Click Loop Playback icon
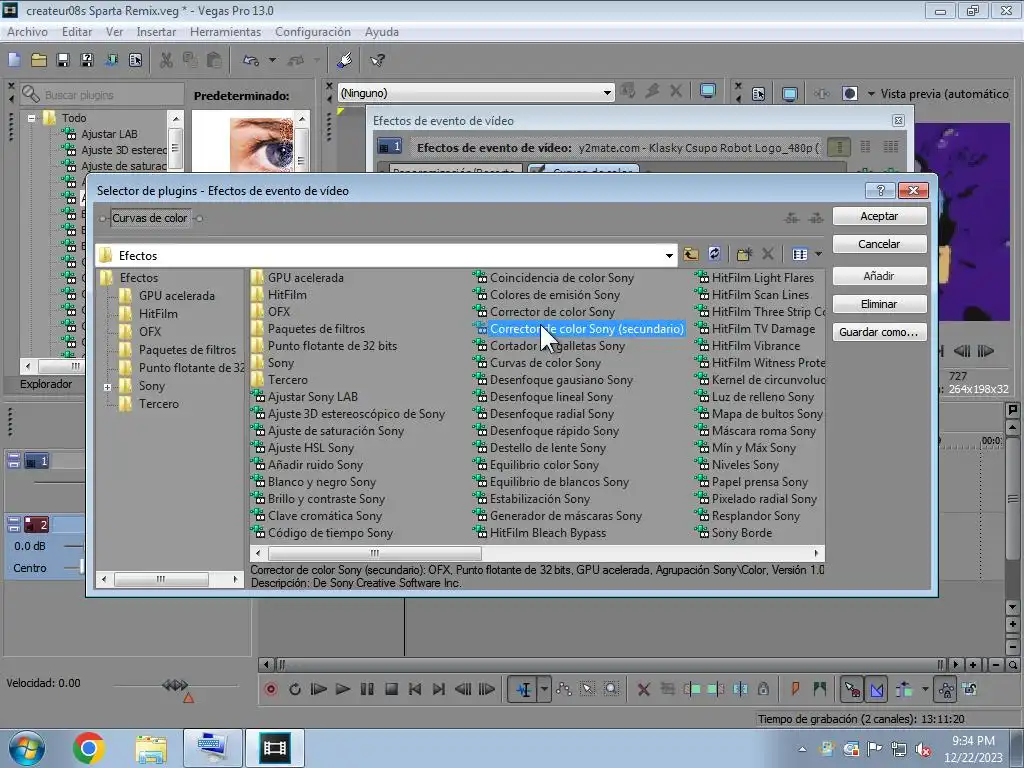The width and height of the screenshot is (1024, 768). pyautogui.click(x=295, y=689)
